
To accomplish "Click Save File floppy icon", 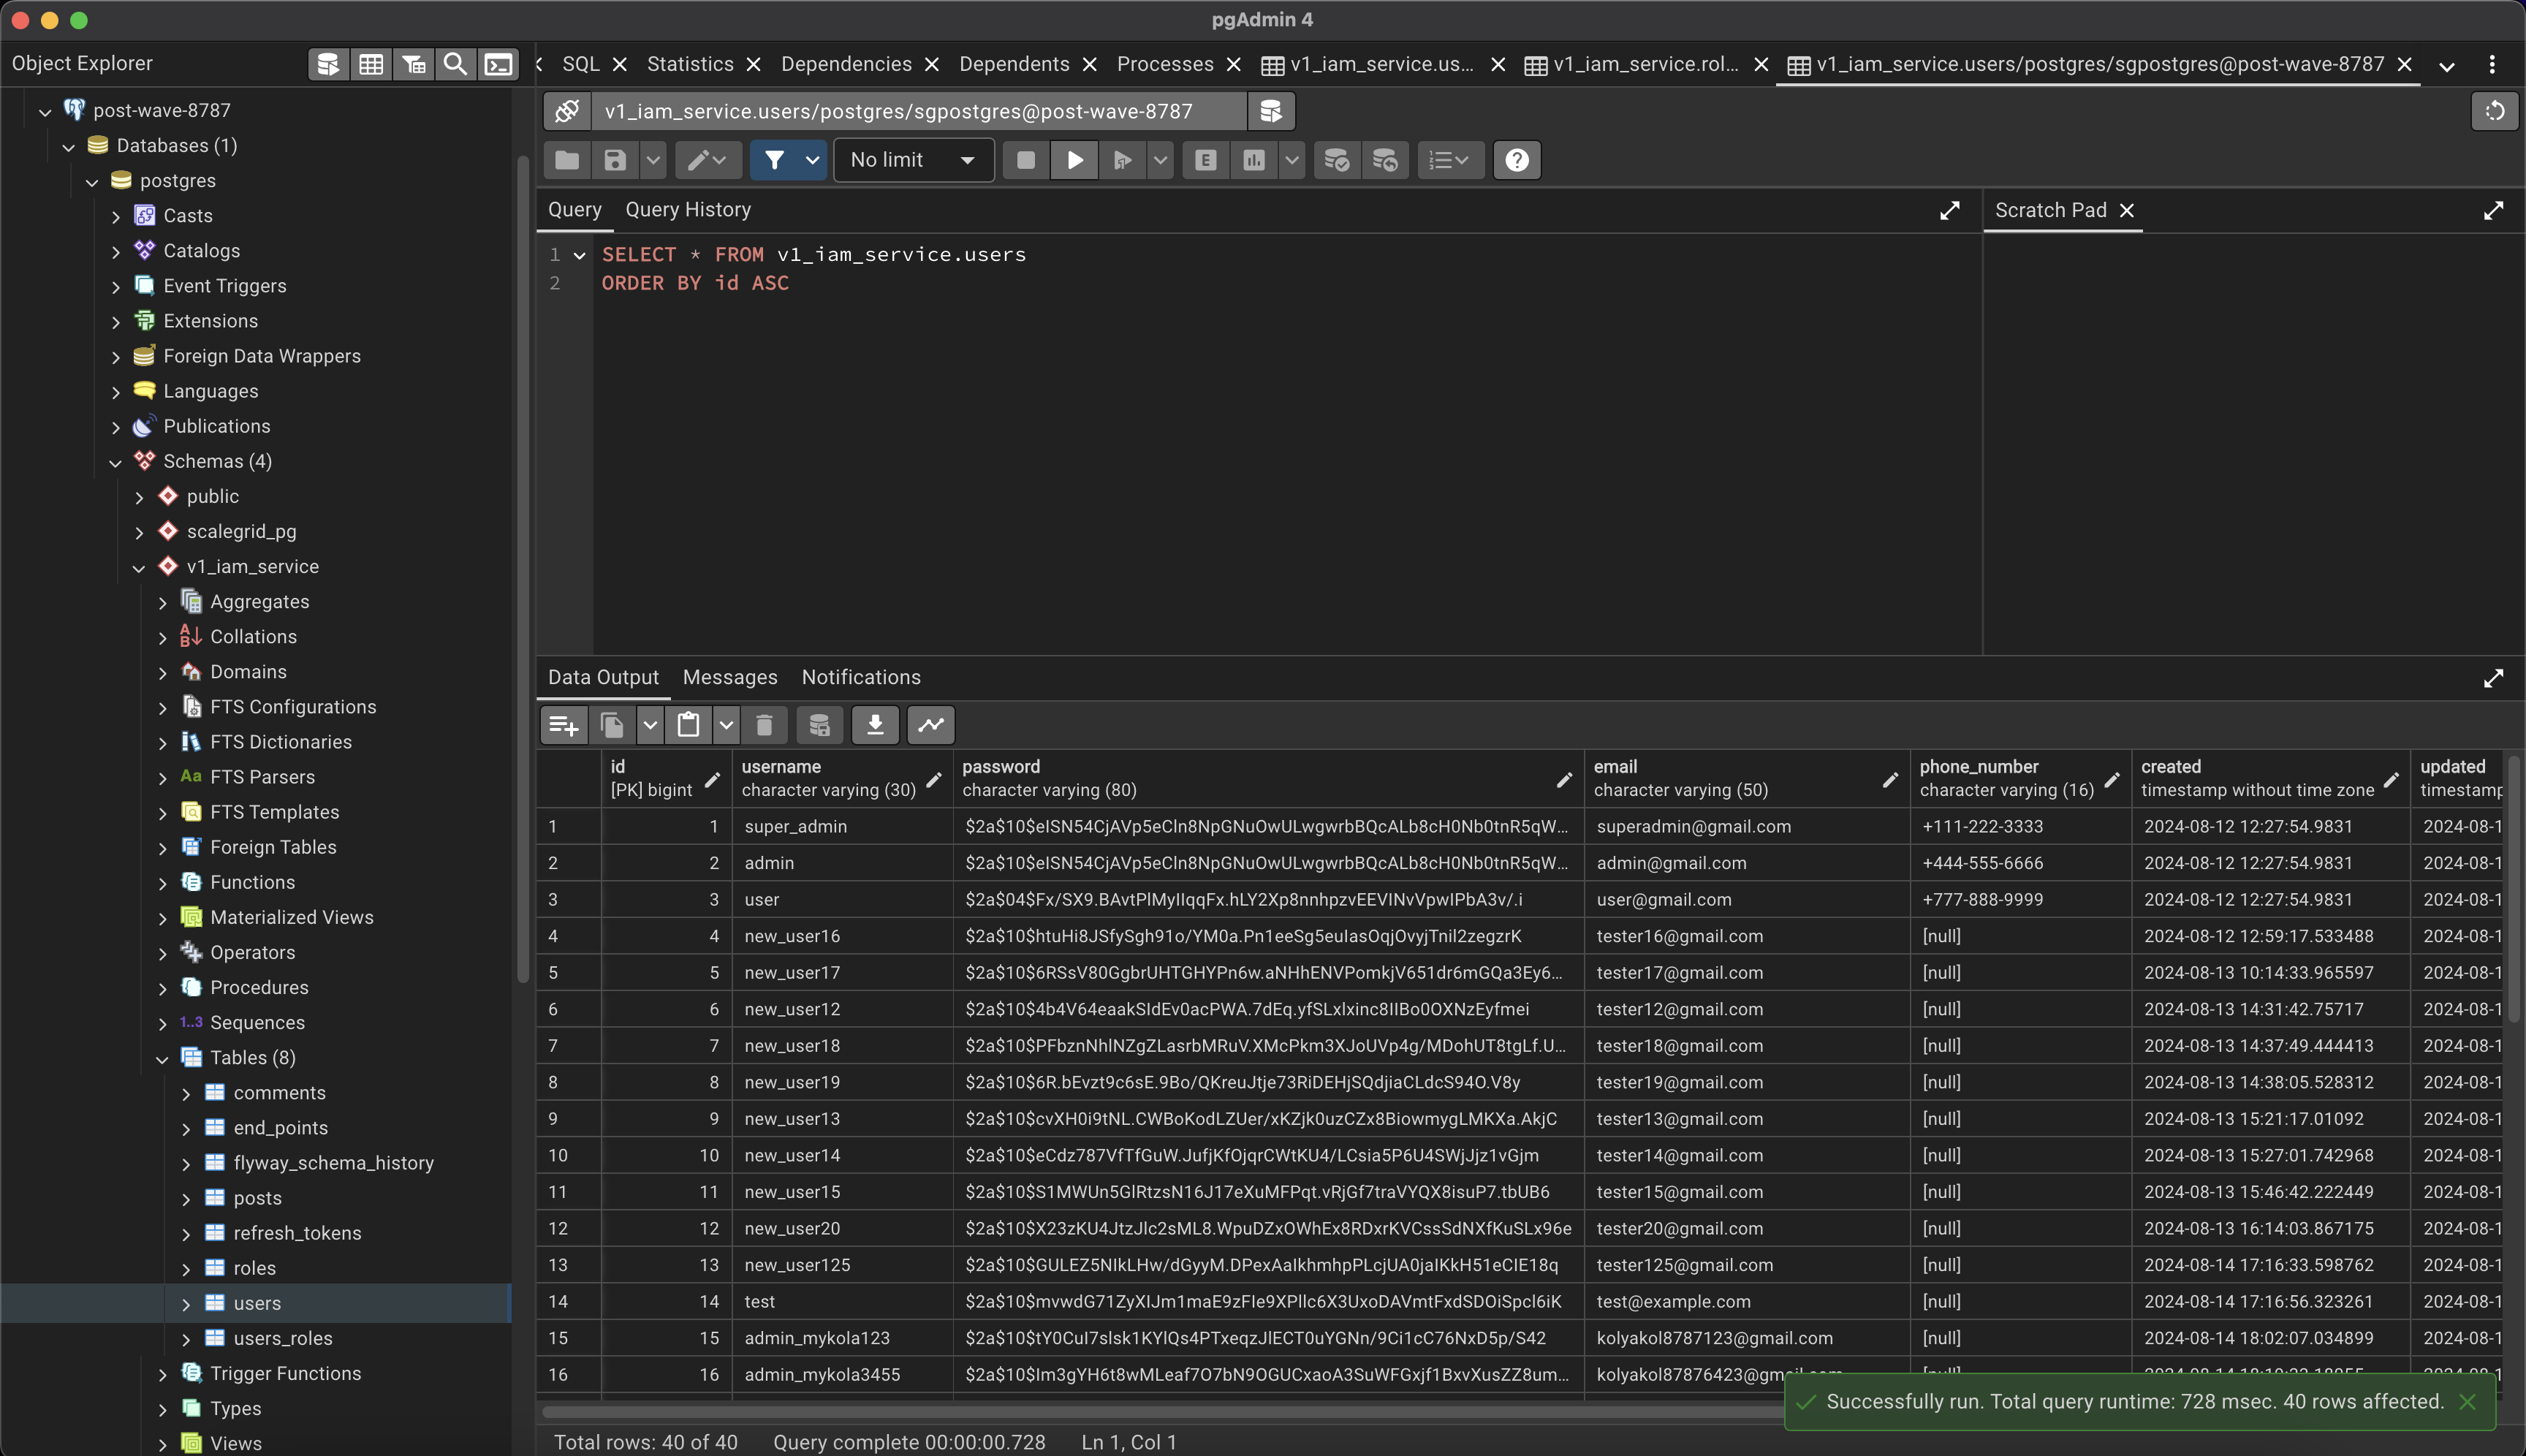I will [x=615, y=160].
